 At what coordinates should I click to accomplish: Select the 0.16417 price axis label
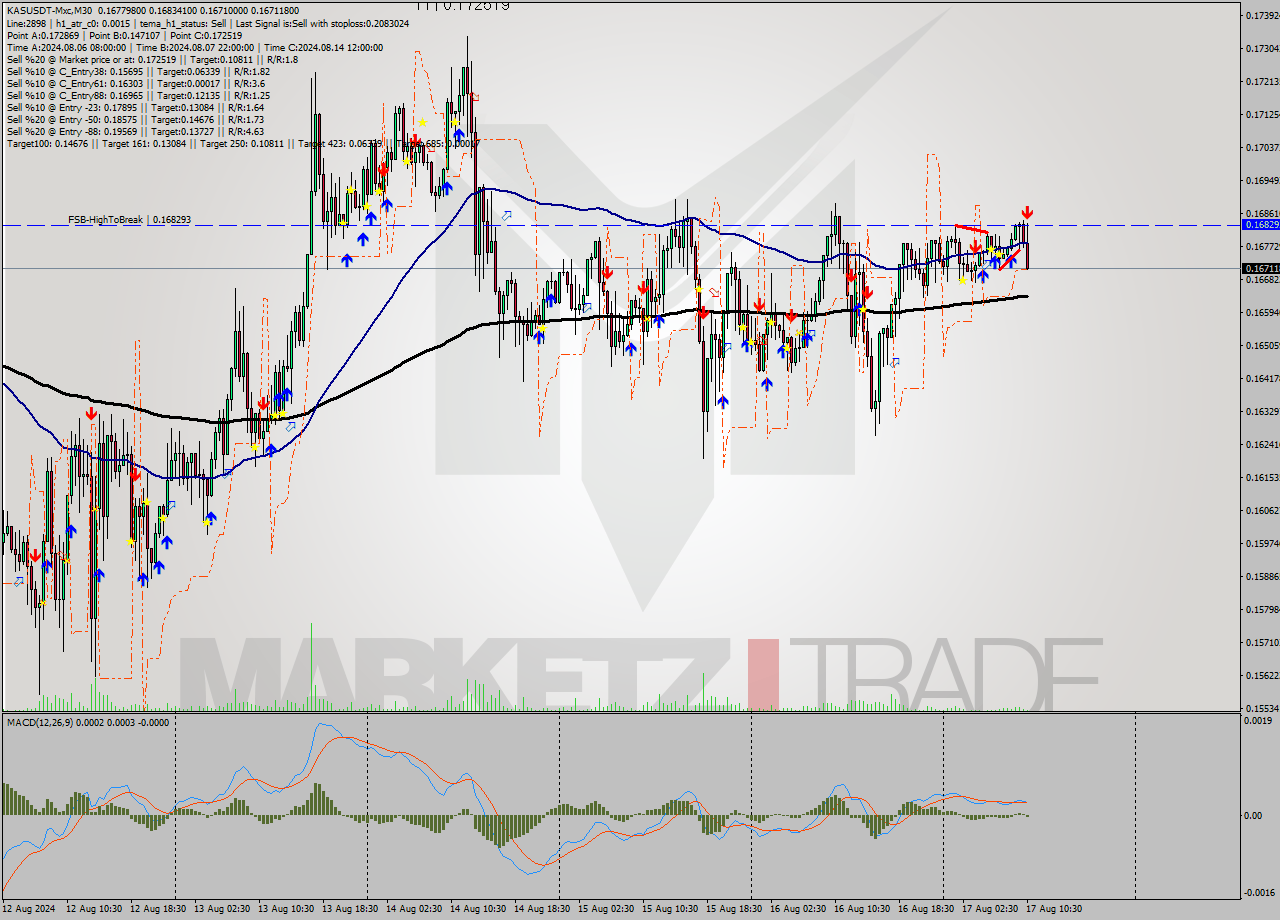pos(1261,378)
